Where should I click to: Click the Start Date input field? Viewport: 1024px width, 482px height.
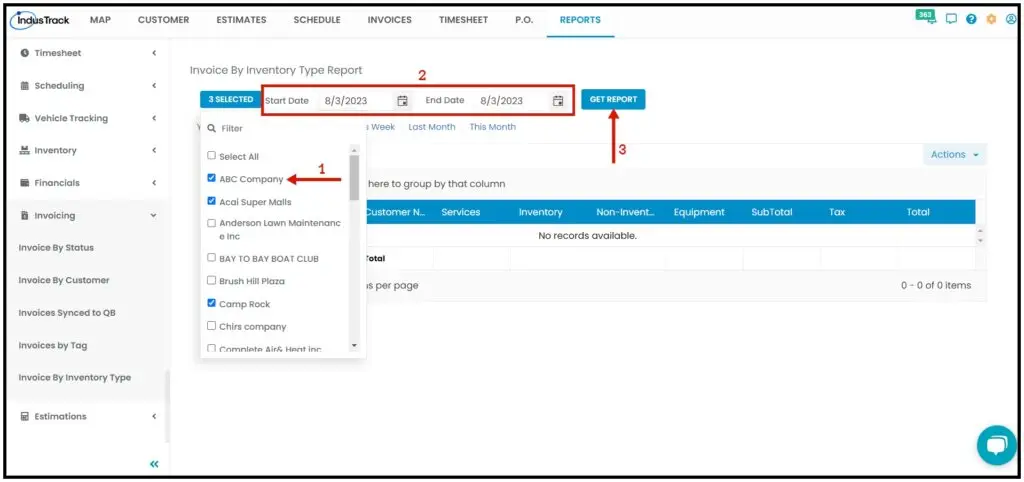[x=358, y=101]
